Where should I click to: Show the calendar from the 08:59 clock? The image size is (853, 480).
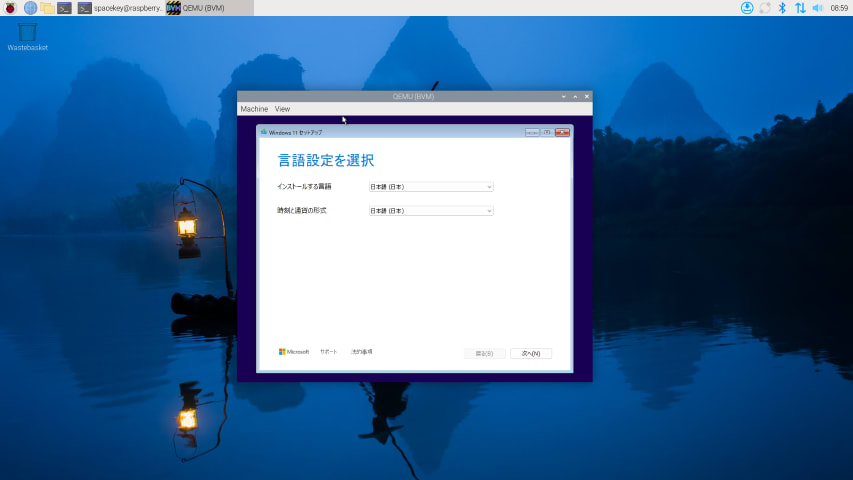[839, 8]
